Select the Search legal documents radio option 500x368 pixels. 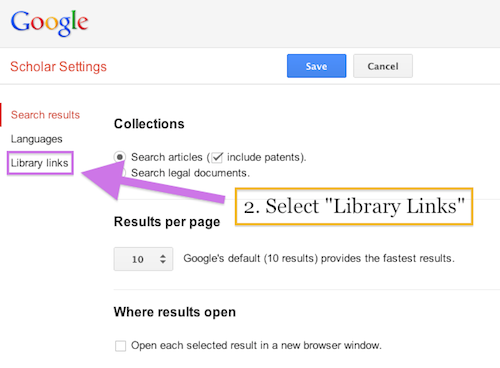coord(122,173)
